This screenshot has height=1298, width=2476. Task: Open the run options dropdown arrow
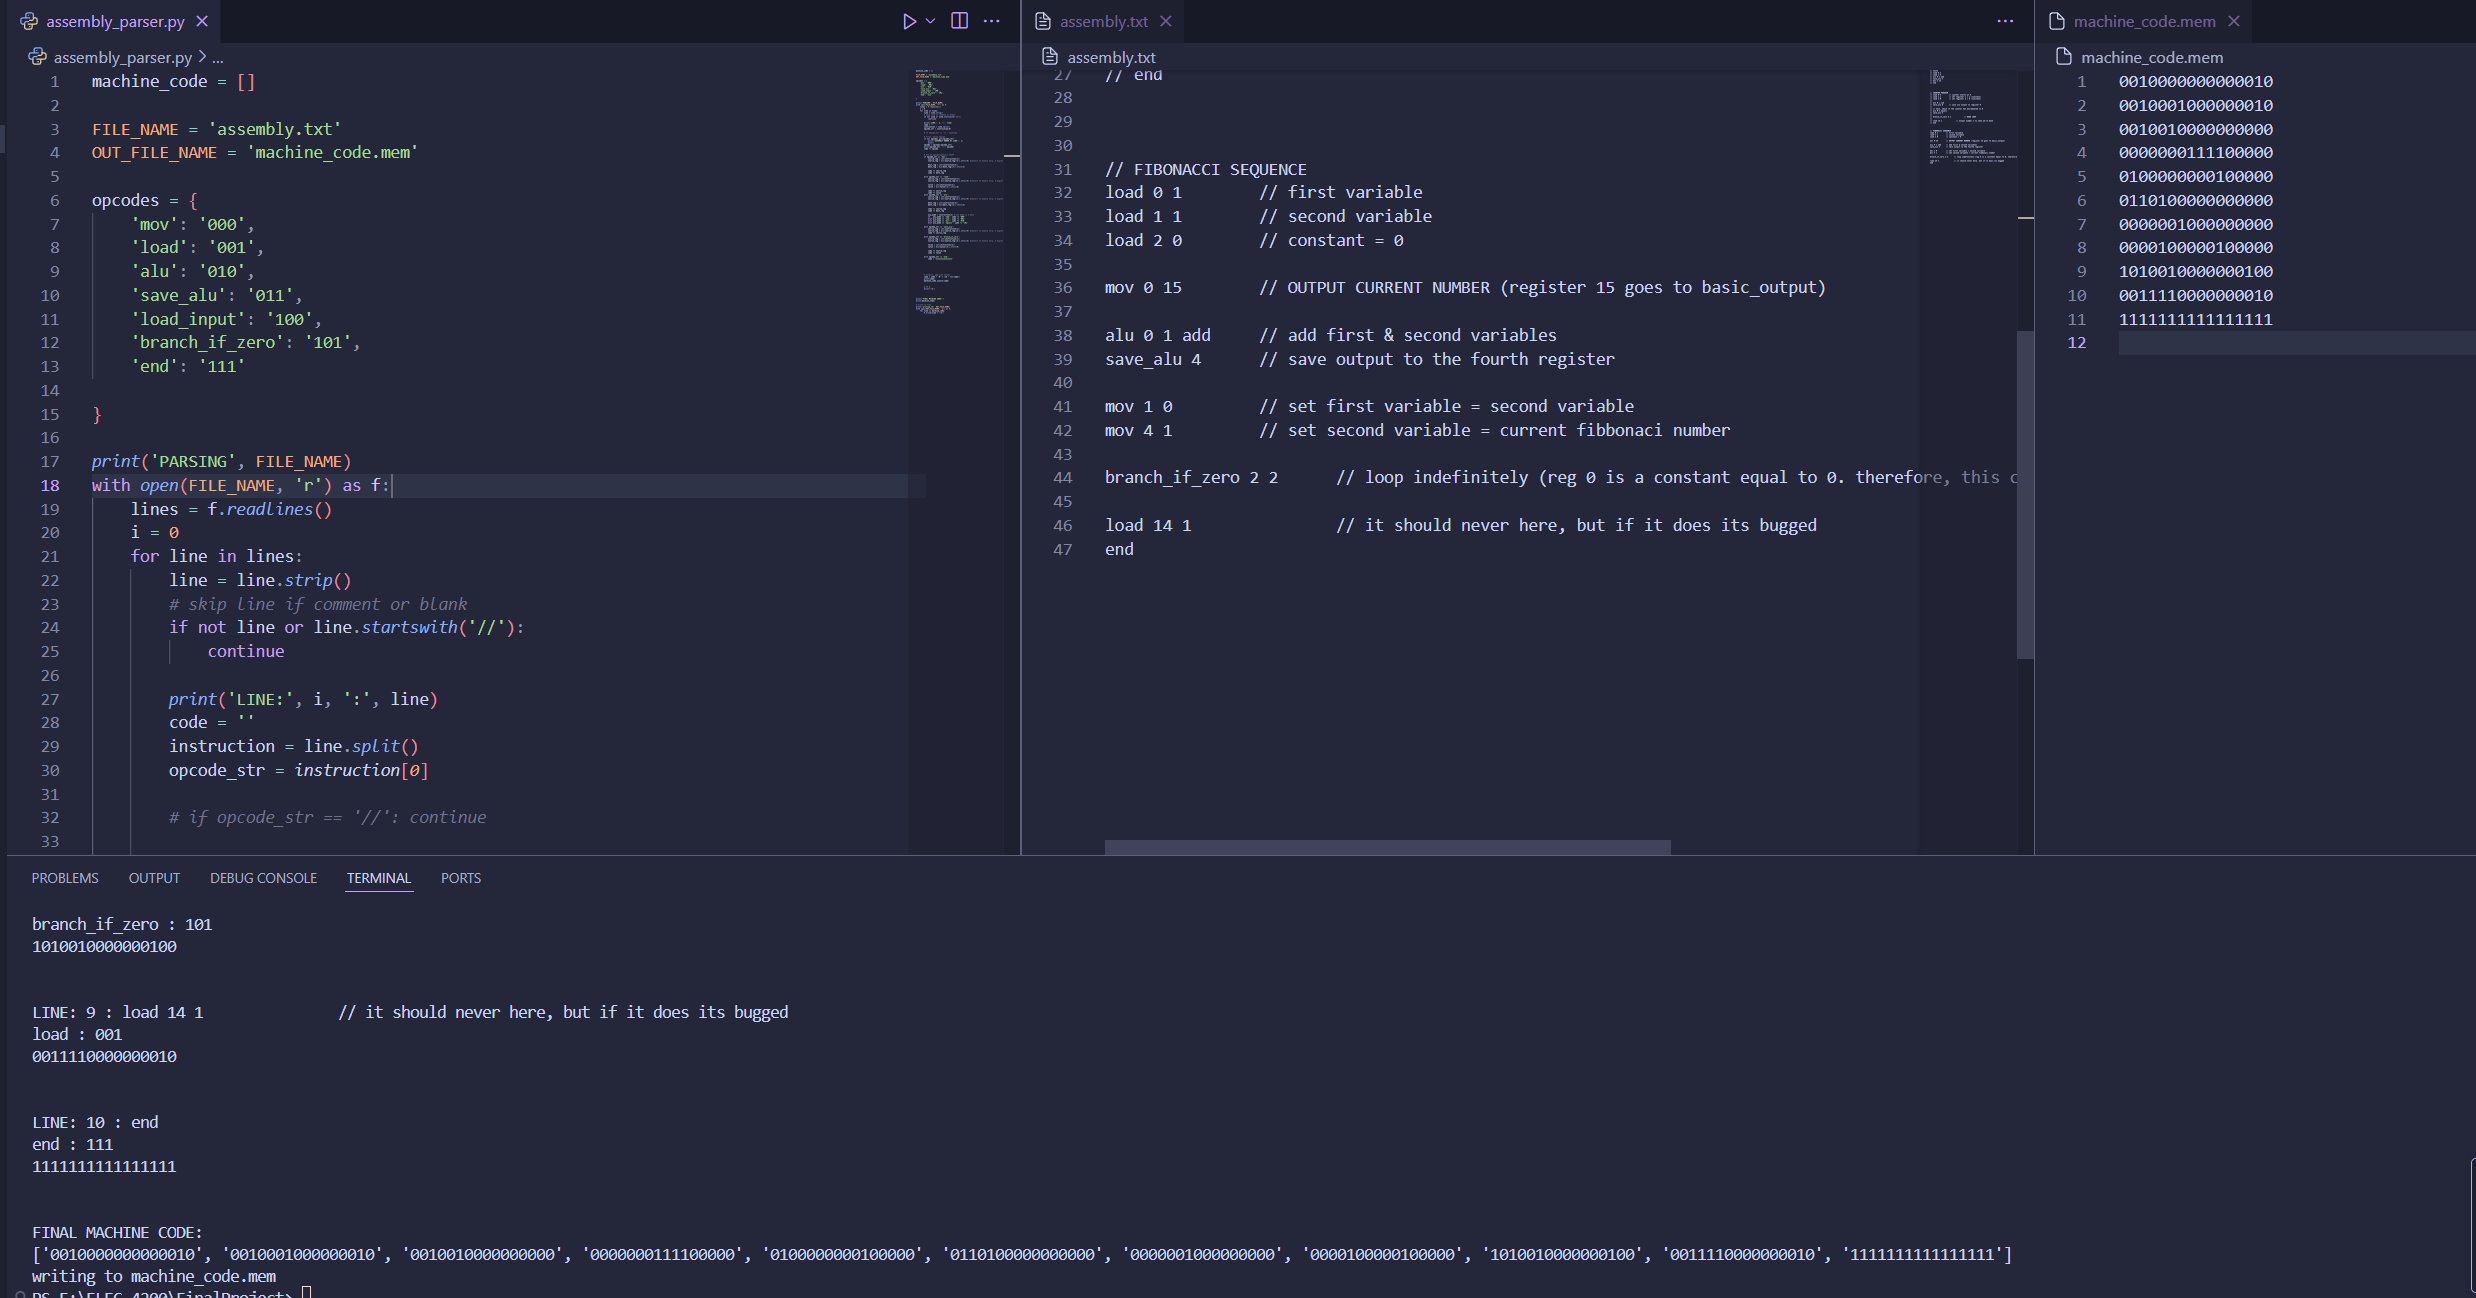(931, 21)
